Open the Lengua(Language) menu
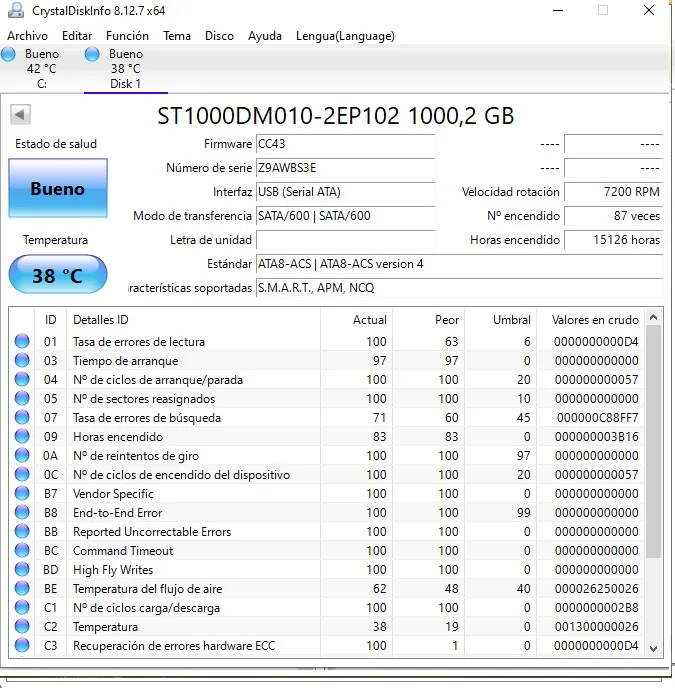The height and width of the screenshot is (688, 675). pyautogui.click(x=345, y=36)
